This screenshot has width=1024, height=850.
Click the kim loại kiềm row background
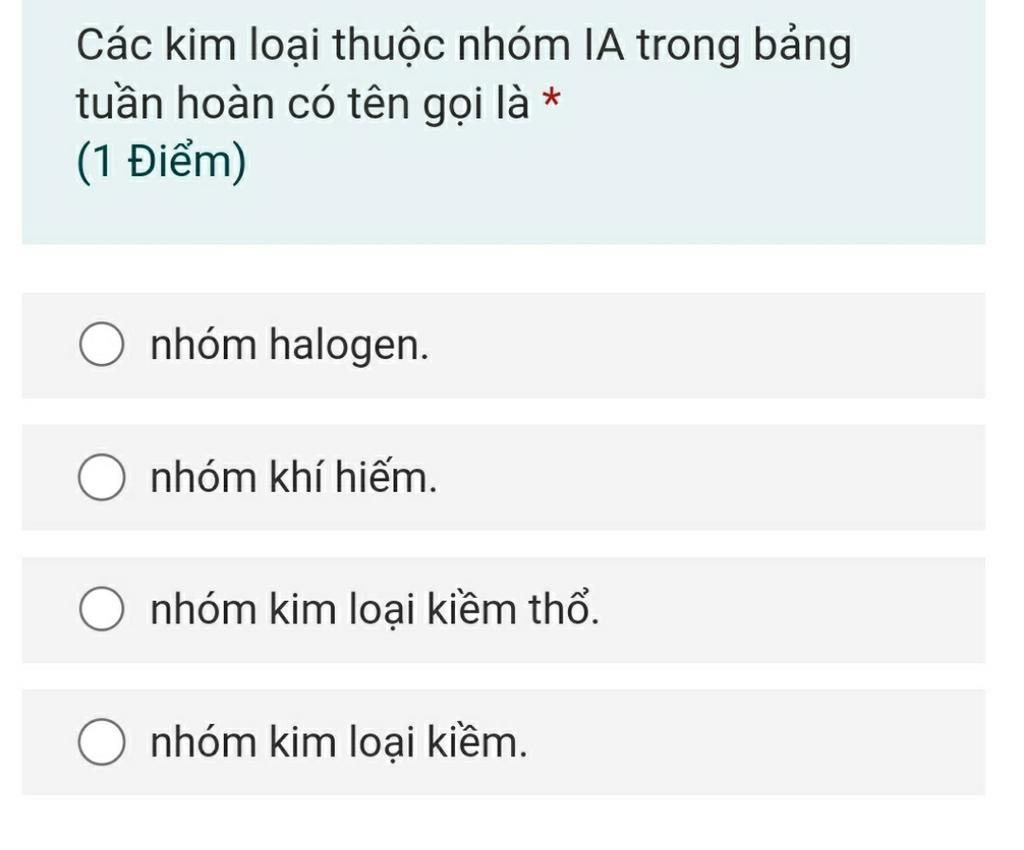coord(504,742)
